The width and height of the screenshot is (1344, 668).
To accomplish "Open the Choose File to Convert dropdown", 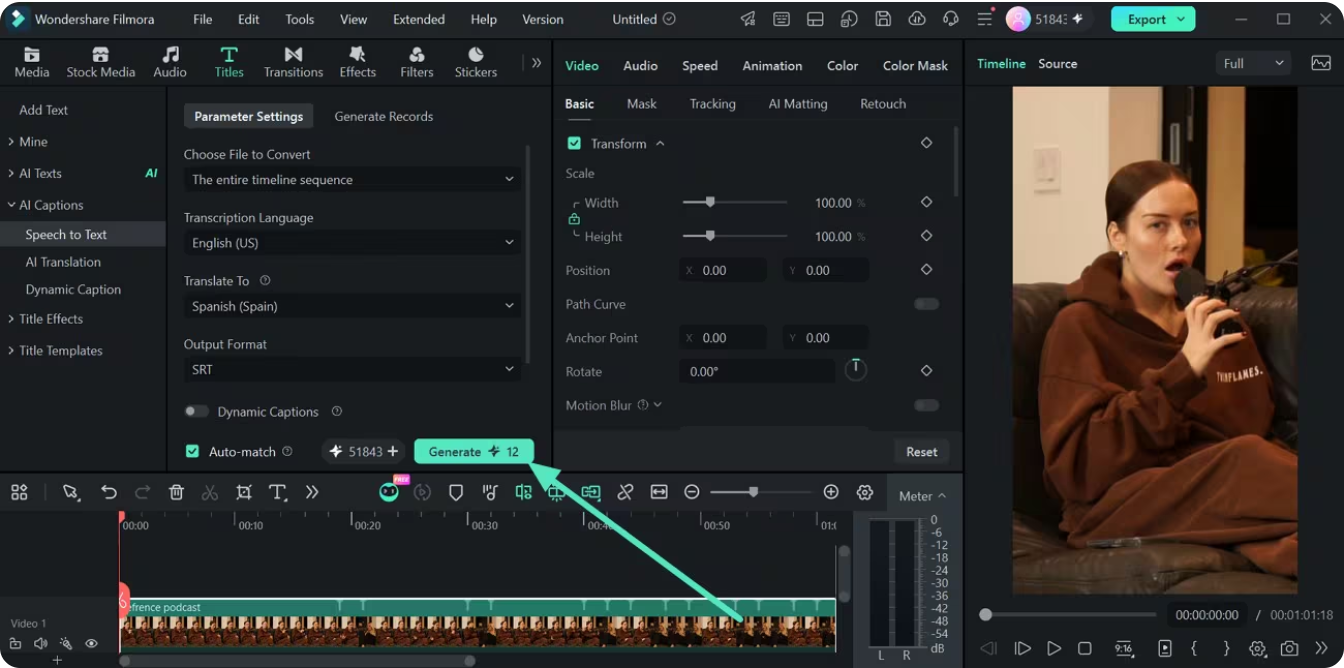I will tap(352, 180).
